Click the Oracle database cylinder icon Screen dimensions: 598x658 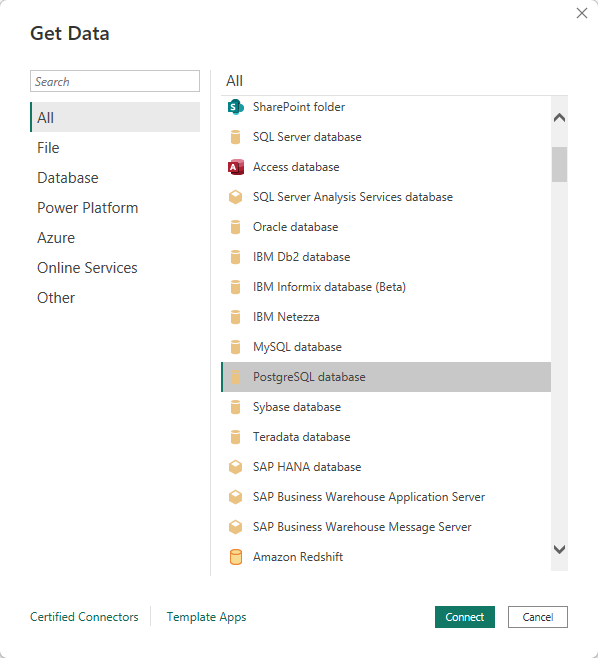pyautogui.click(x=235, y=227)
